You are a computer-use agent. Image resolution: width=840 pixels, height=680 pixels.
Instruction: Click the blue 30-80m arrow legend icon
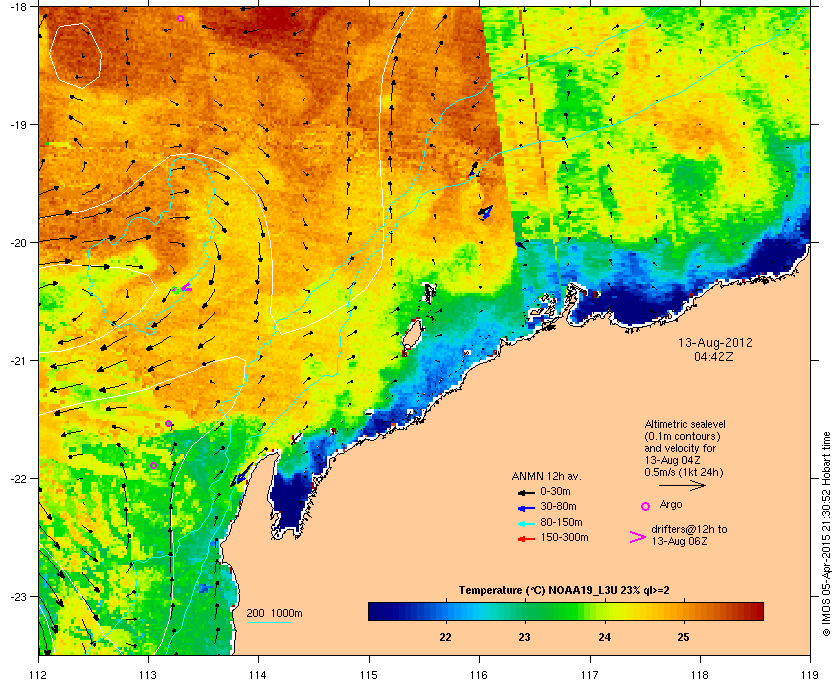527,507
